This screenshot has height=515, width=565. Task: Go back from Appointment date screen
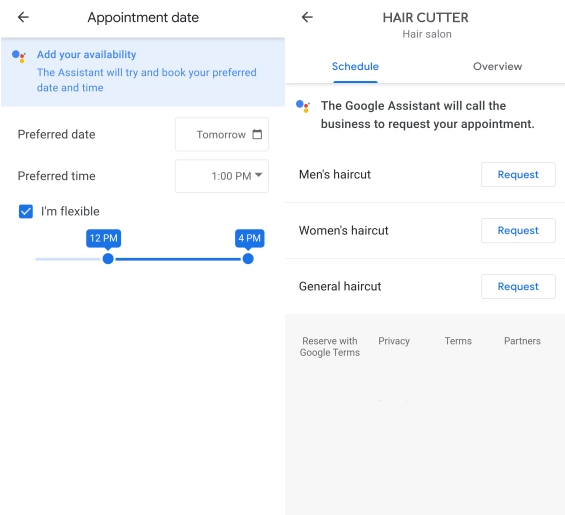click(x=23, y=17)
